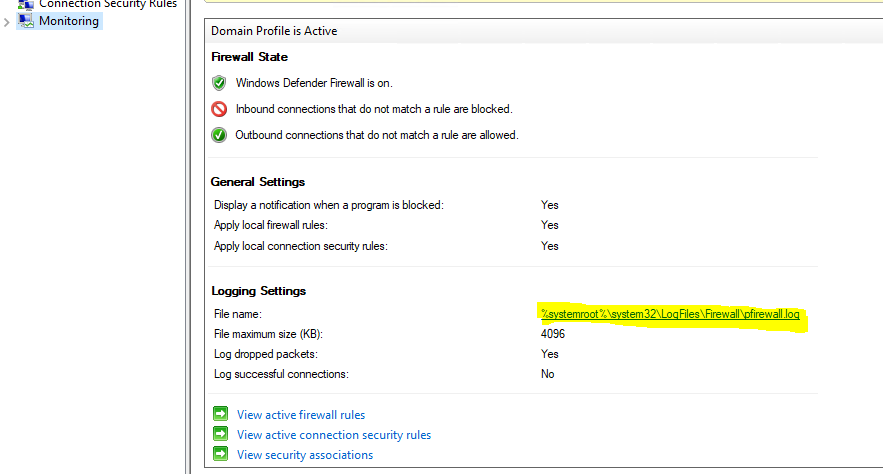Click Yes value for local connection security rules

(x=550, y=246)
